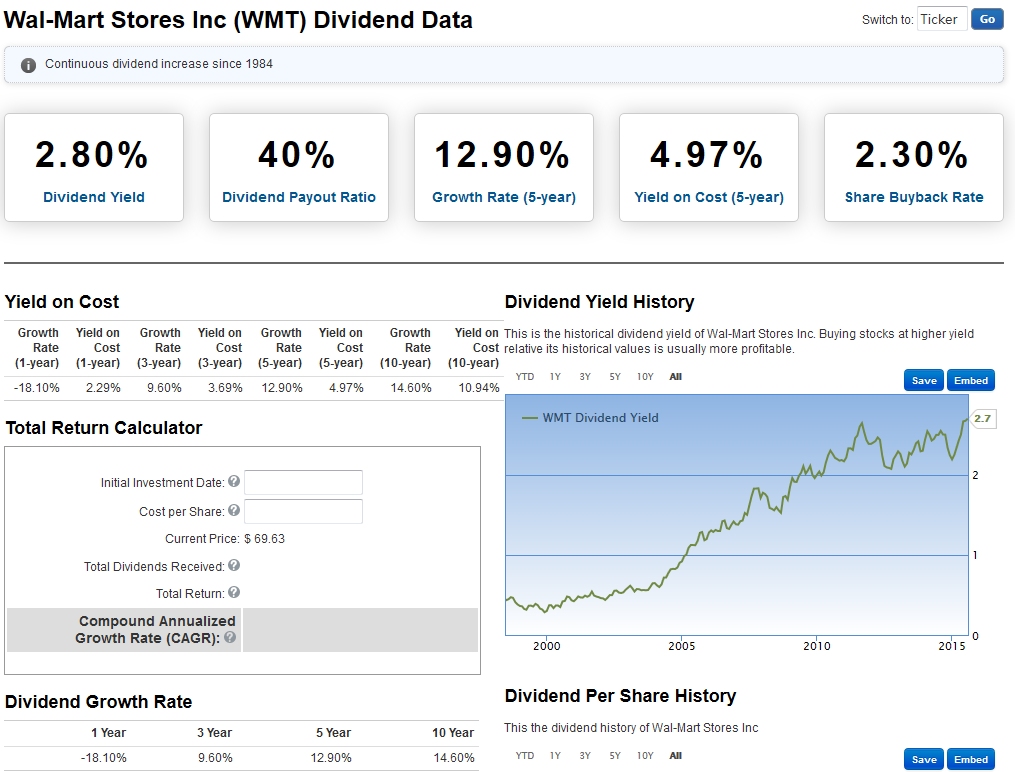Open the Dividend Payout Ratio link
The width and height of the screenshot is (1015, 772).
pos(299,197)
